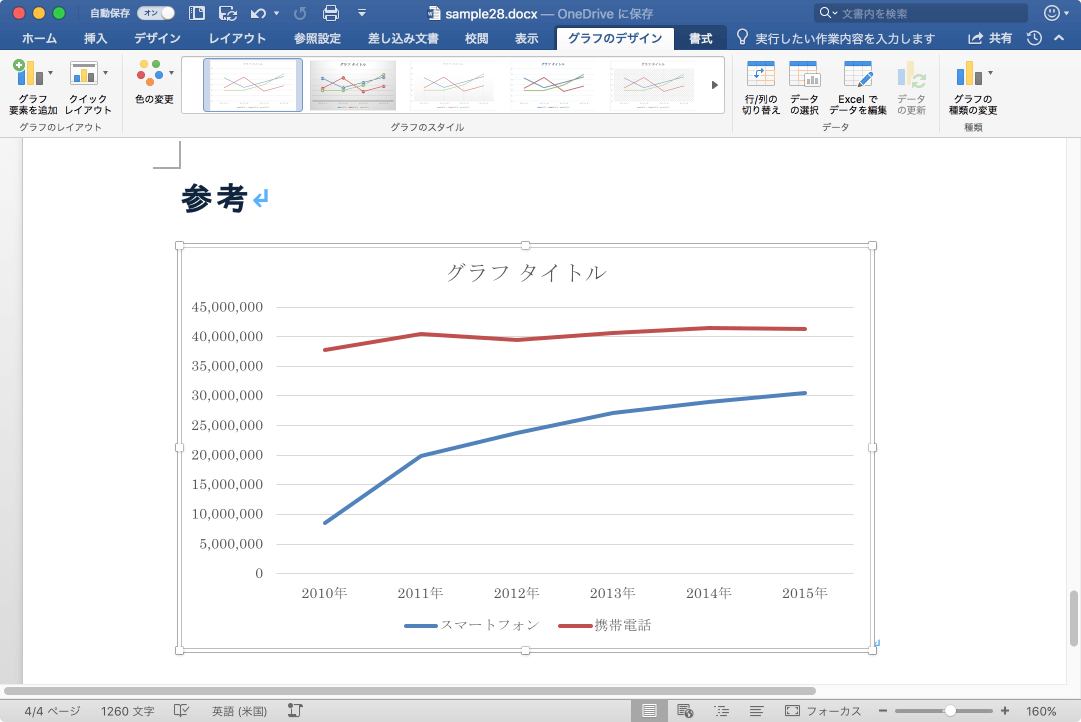Switch to the 挿入 tab
1081x722 pixels.
click(x=96, y=39)
